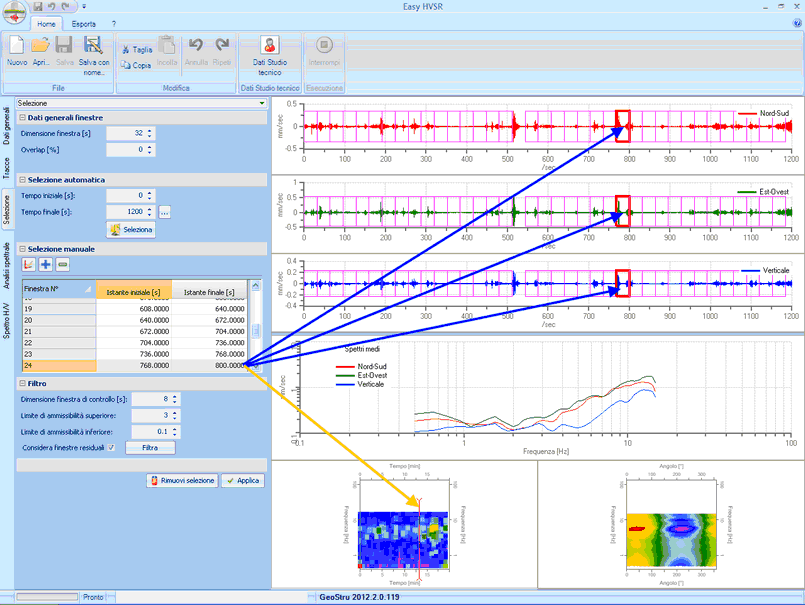Click Istante iniziale column header
This screenshot has height=605, width=805.
point(133,289)
